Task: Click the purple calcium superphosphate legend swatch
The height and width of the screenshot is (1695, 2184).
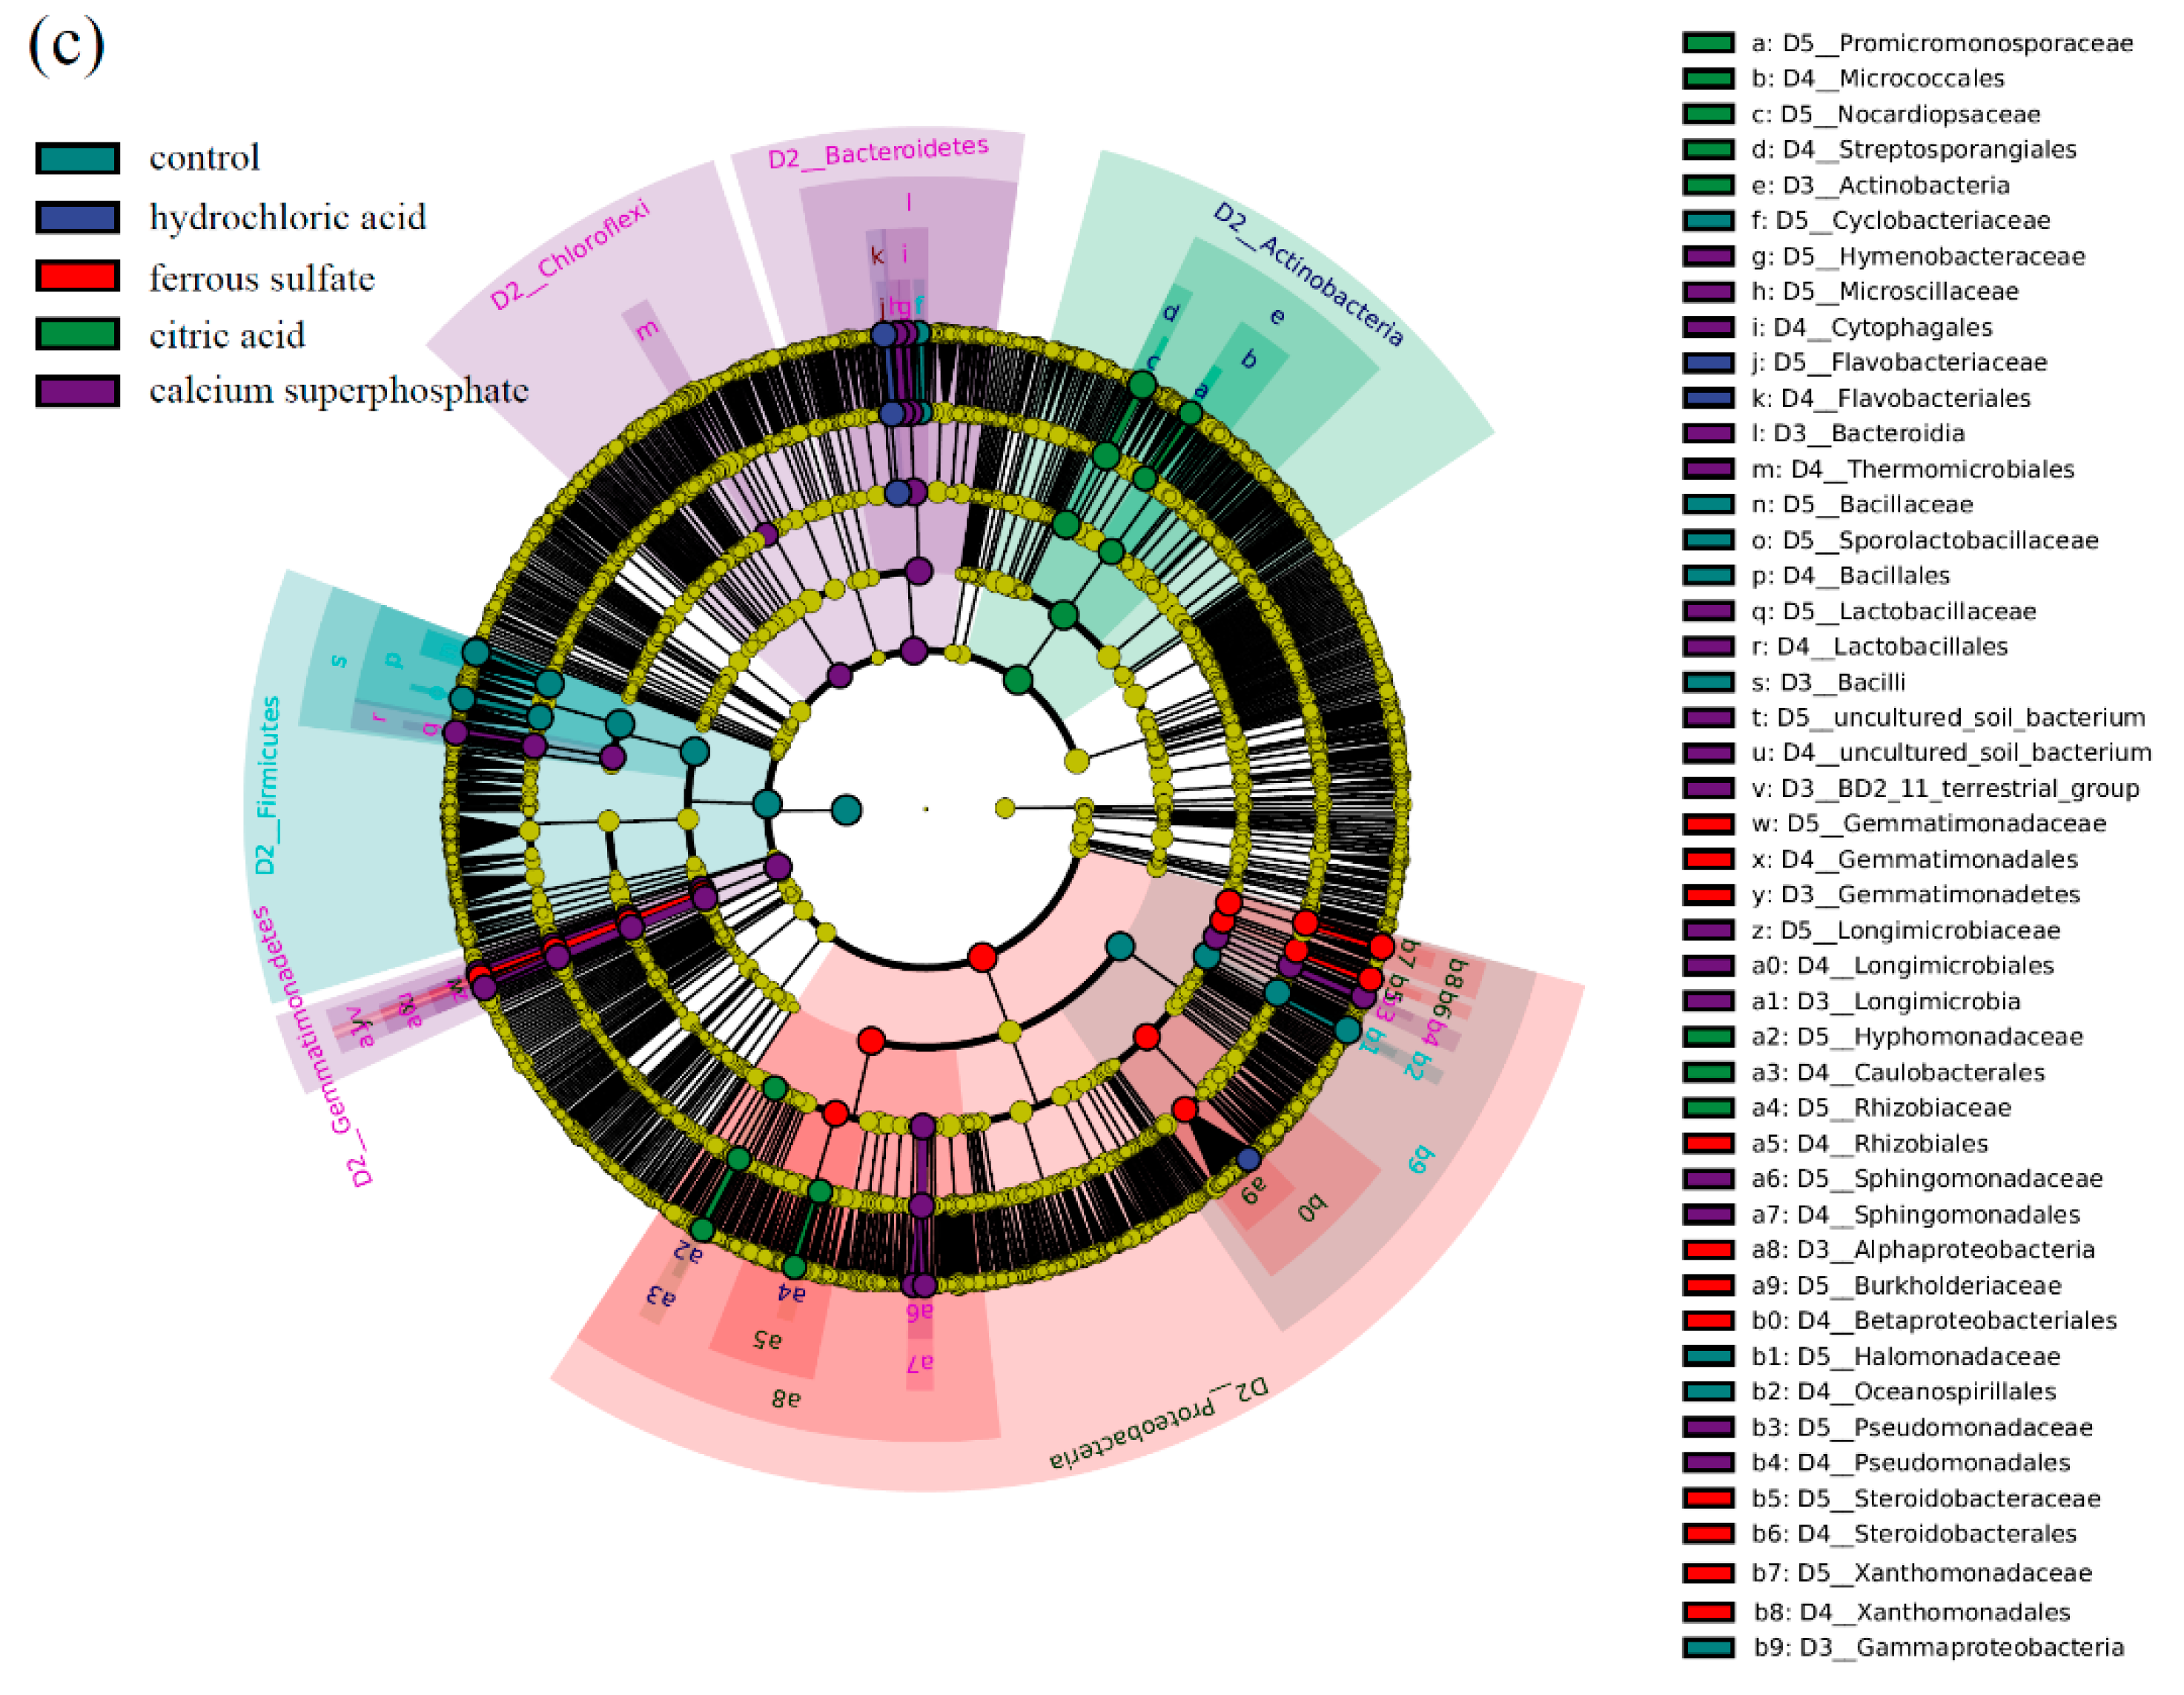Action: click(x=77, y=391)
